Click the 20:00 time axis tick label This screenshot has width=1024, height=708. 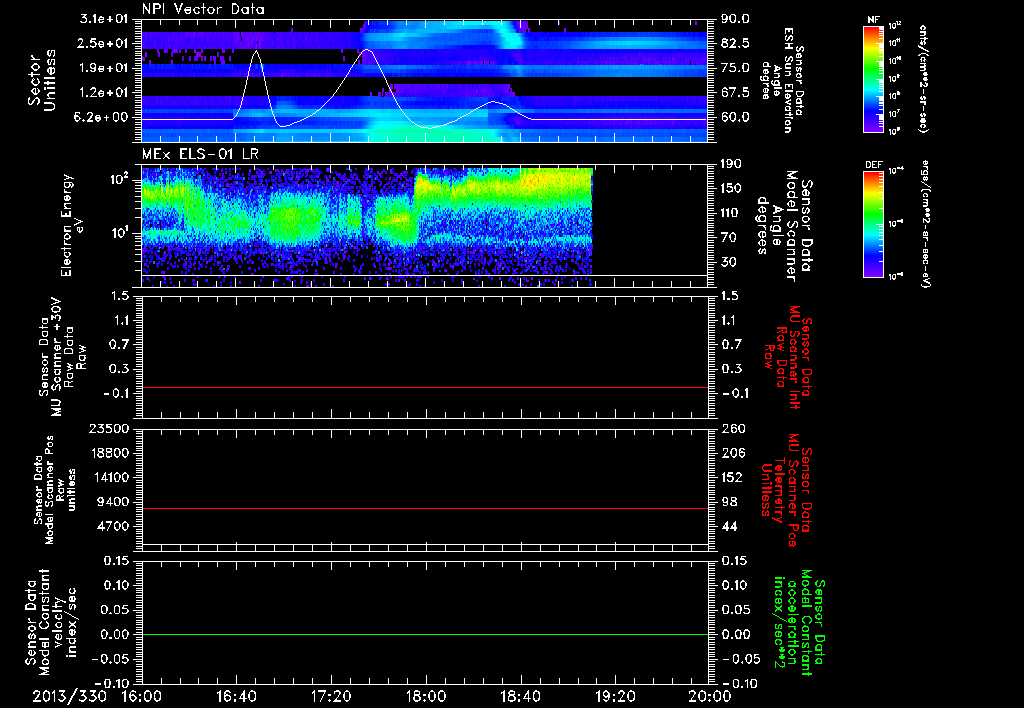710,696
